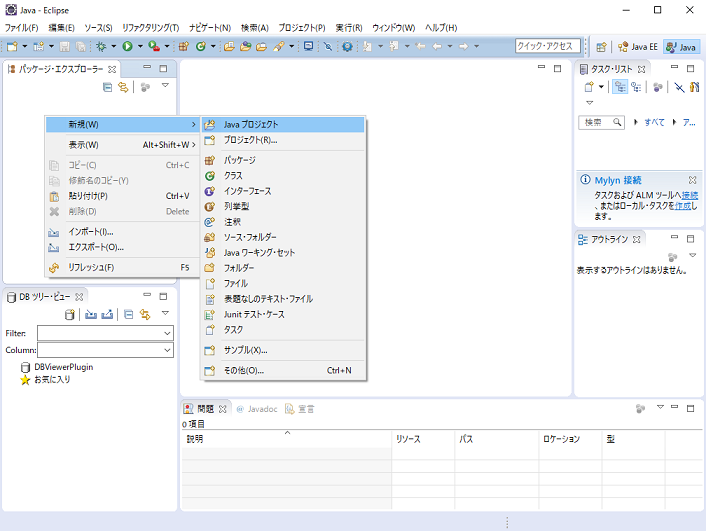706x531 pixels.
Task: Click the Open Perspective icon
Action: tap(601, 47)
